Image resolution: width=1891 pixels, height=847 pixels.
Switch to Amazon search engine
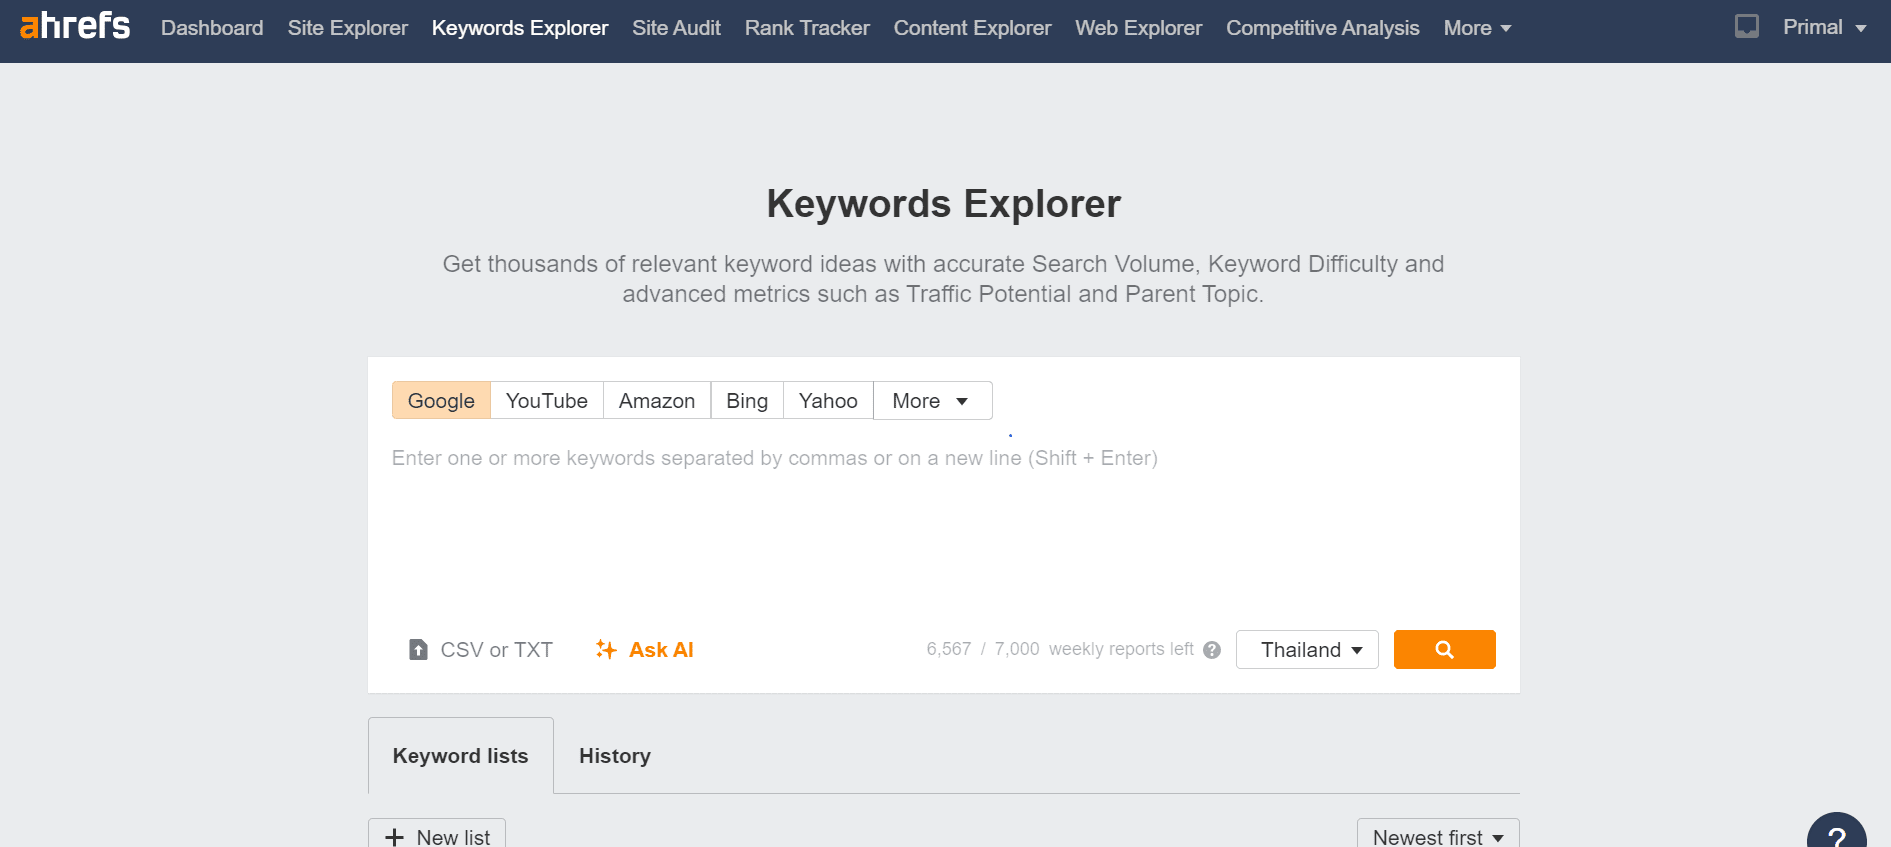[x=657, y=400]
